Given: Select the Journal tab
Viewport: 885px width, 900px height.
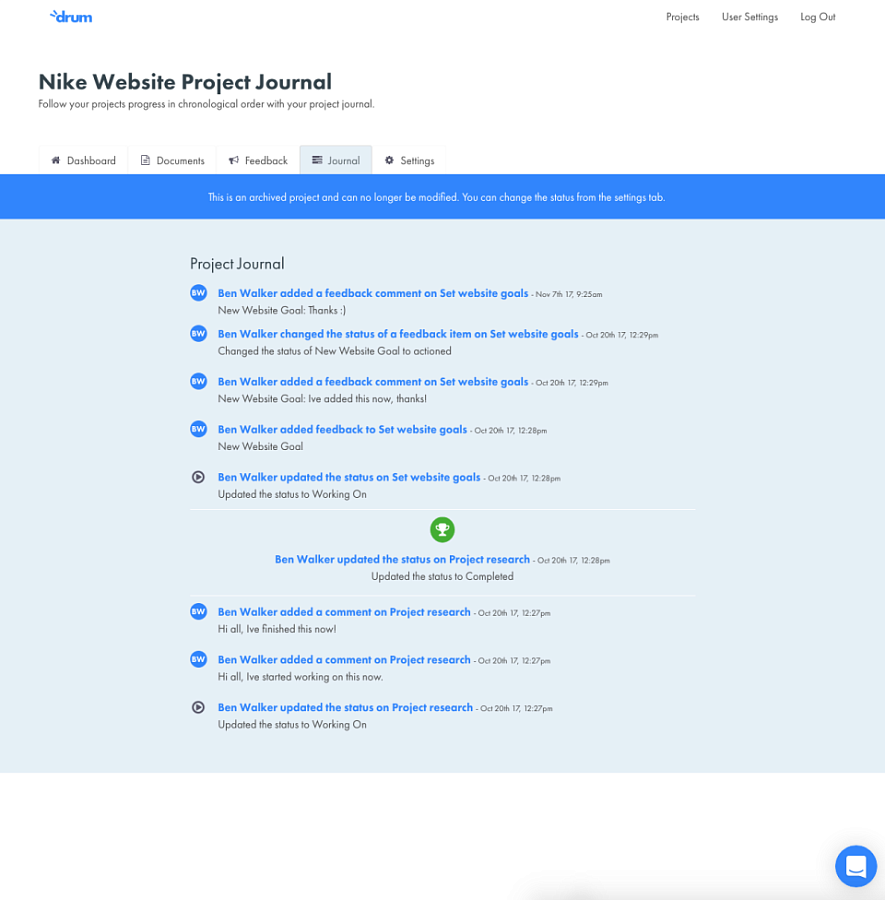Looking at the screenshot, I should coord(336,160).
